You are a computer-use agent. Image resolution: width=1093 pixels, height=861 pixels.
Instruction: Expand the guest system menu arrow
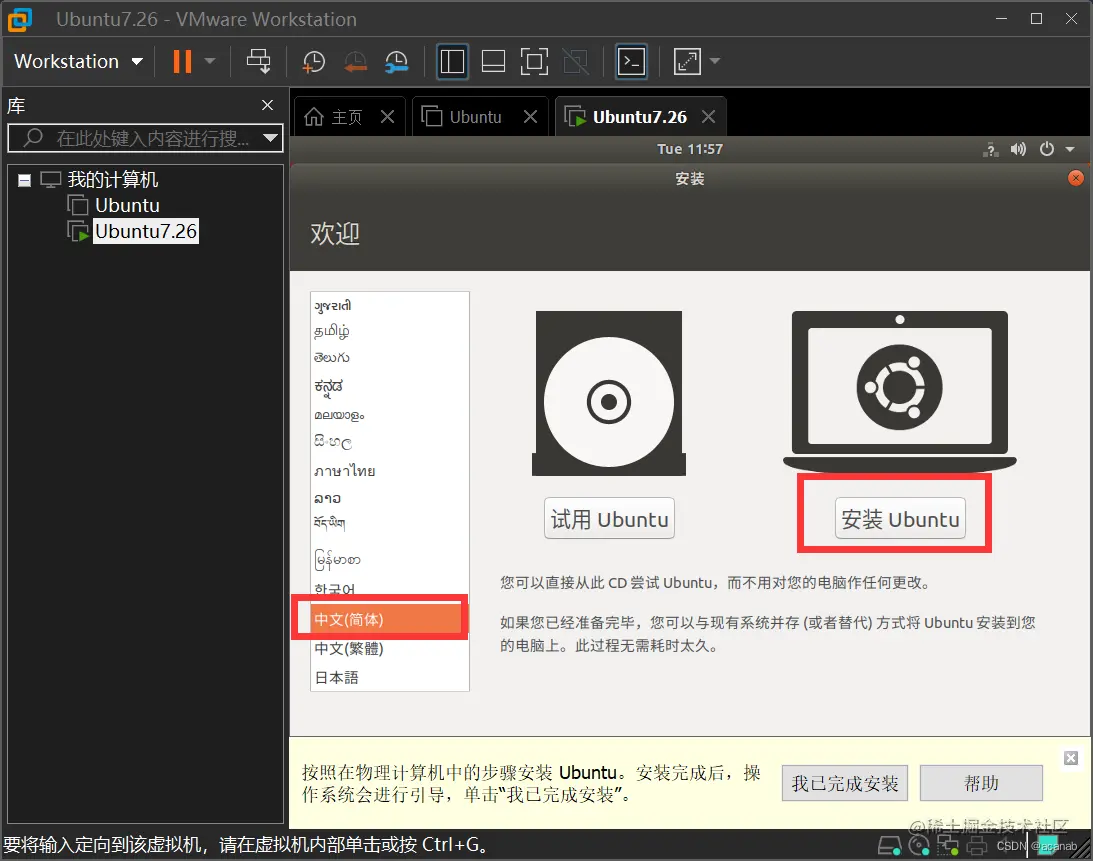[x=1070, y=149]
